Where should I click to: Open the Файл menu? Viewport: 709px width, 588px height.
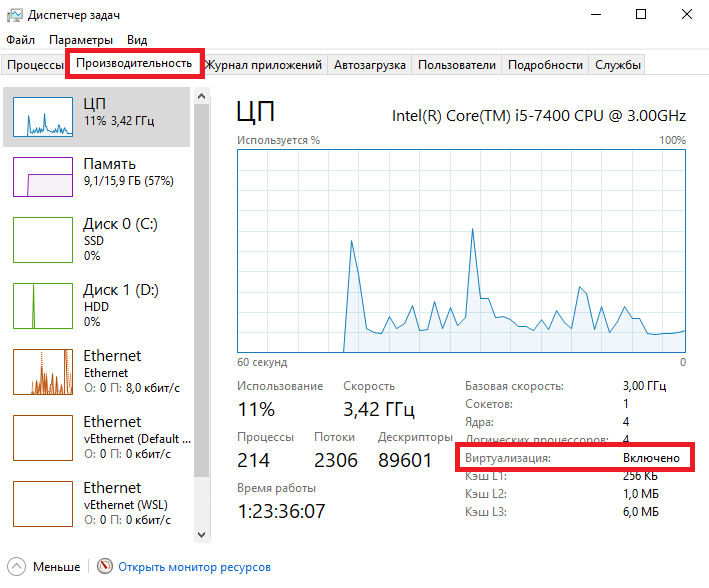click(20, 40)
